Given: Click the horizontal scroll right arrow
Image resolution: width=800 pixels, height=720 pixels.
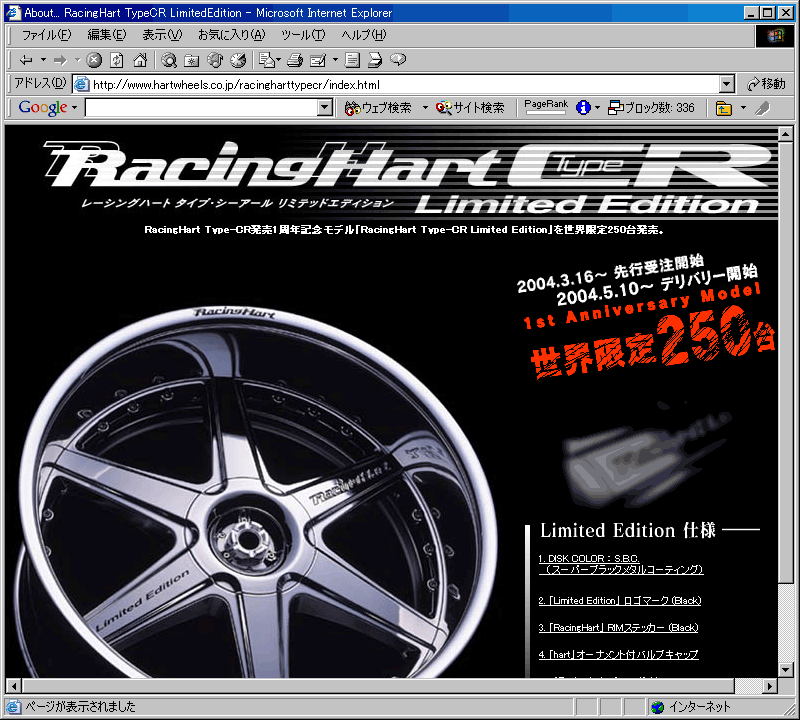Looking at the screenshot, I should tap(770, 686).
